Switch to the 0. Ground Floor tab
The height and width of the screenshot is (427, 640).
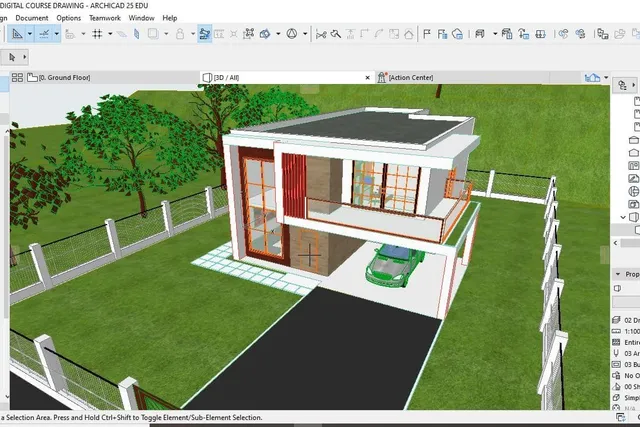(x=112, y=78)
